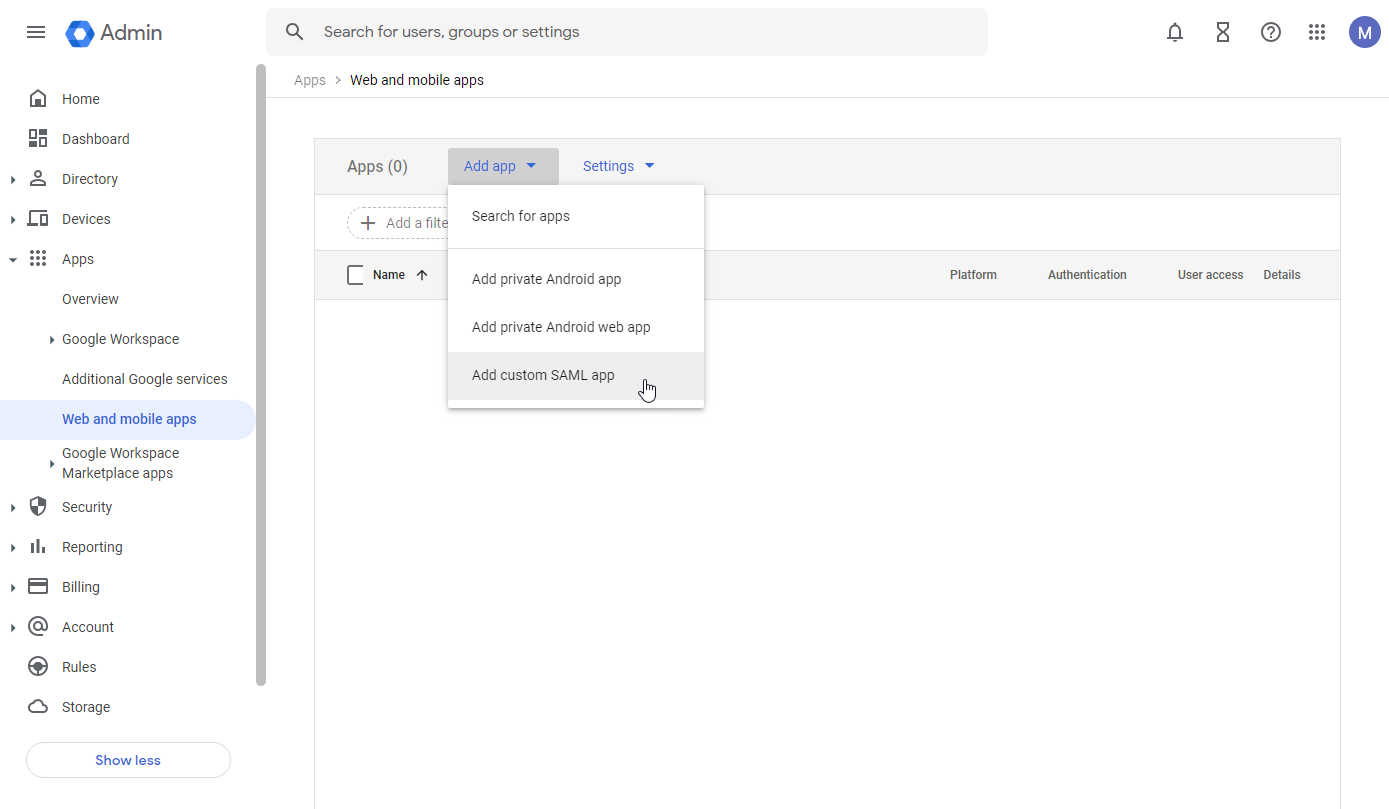Open Additional Google services

click(145, 379)
